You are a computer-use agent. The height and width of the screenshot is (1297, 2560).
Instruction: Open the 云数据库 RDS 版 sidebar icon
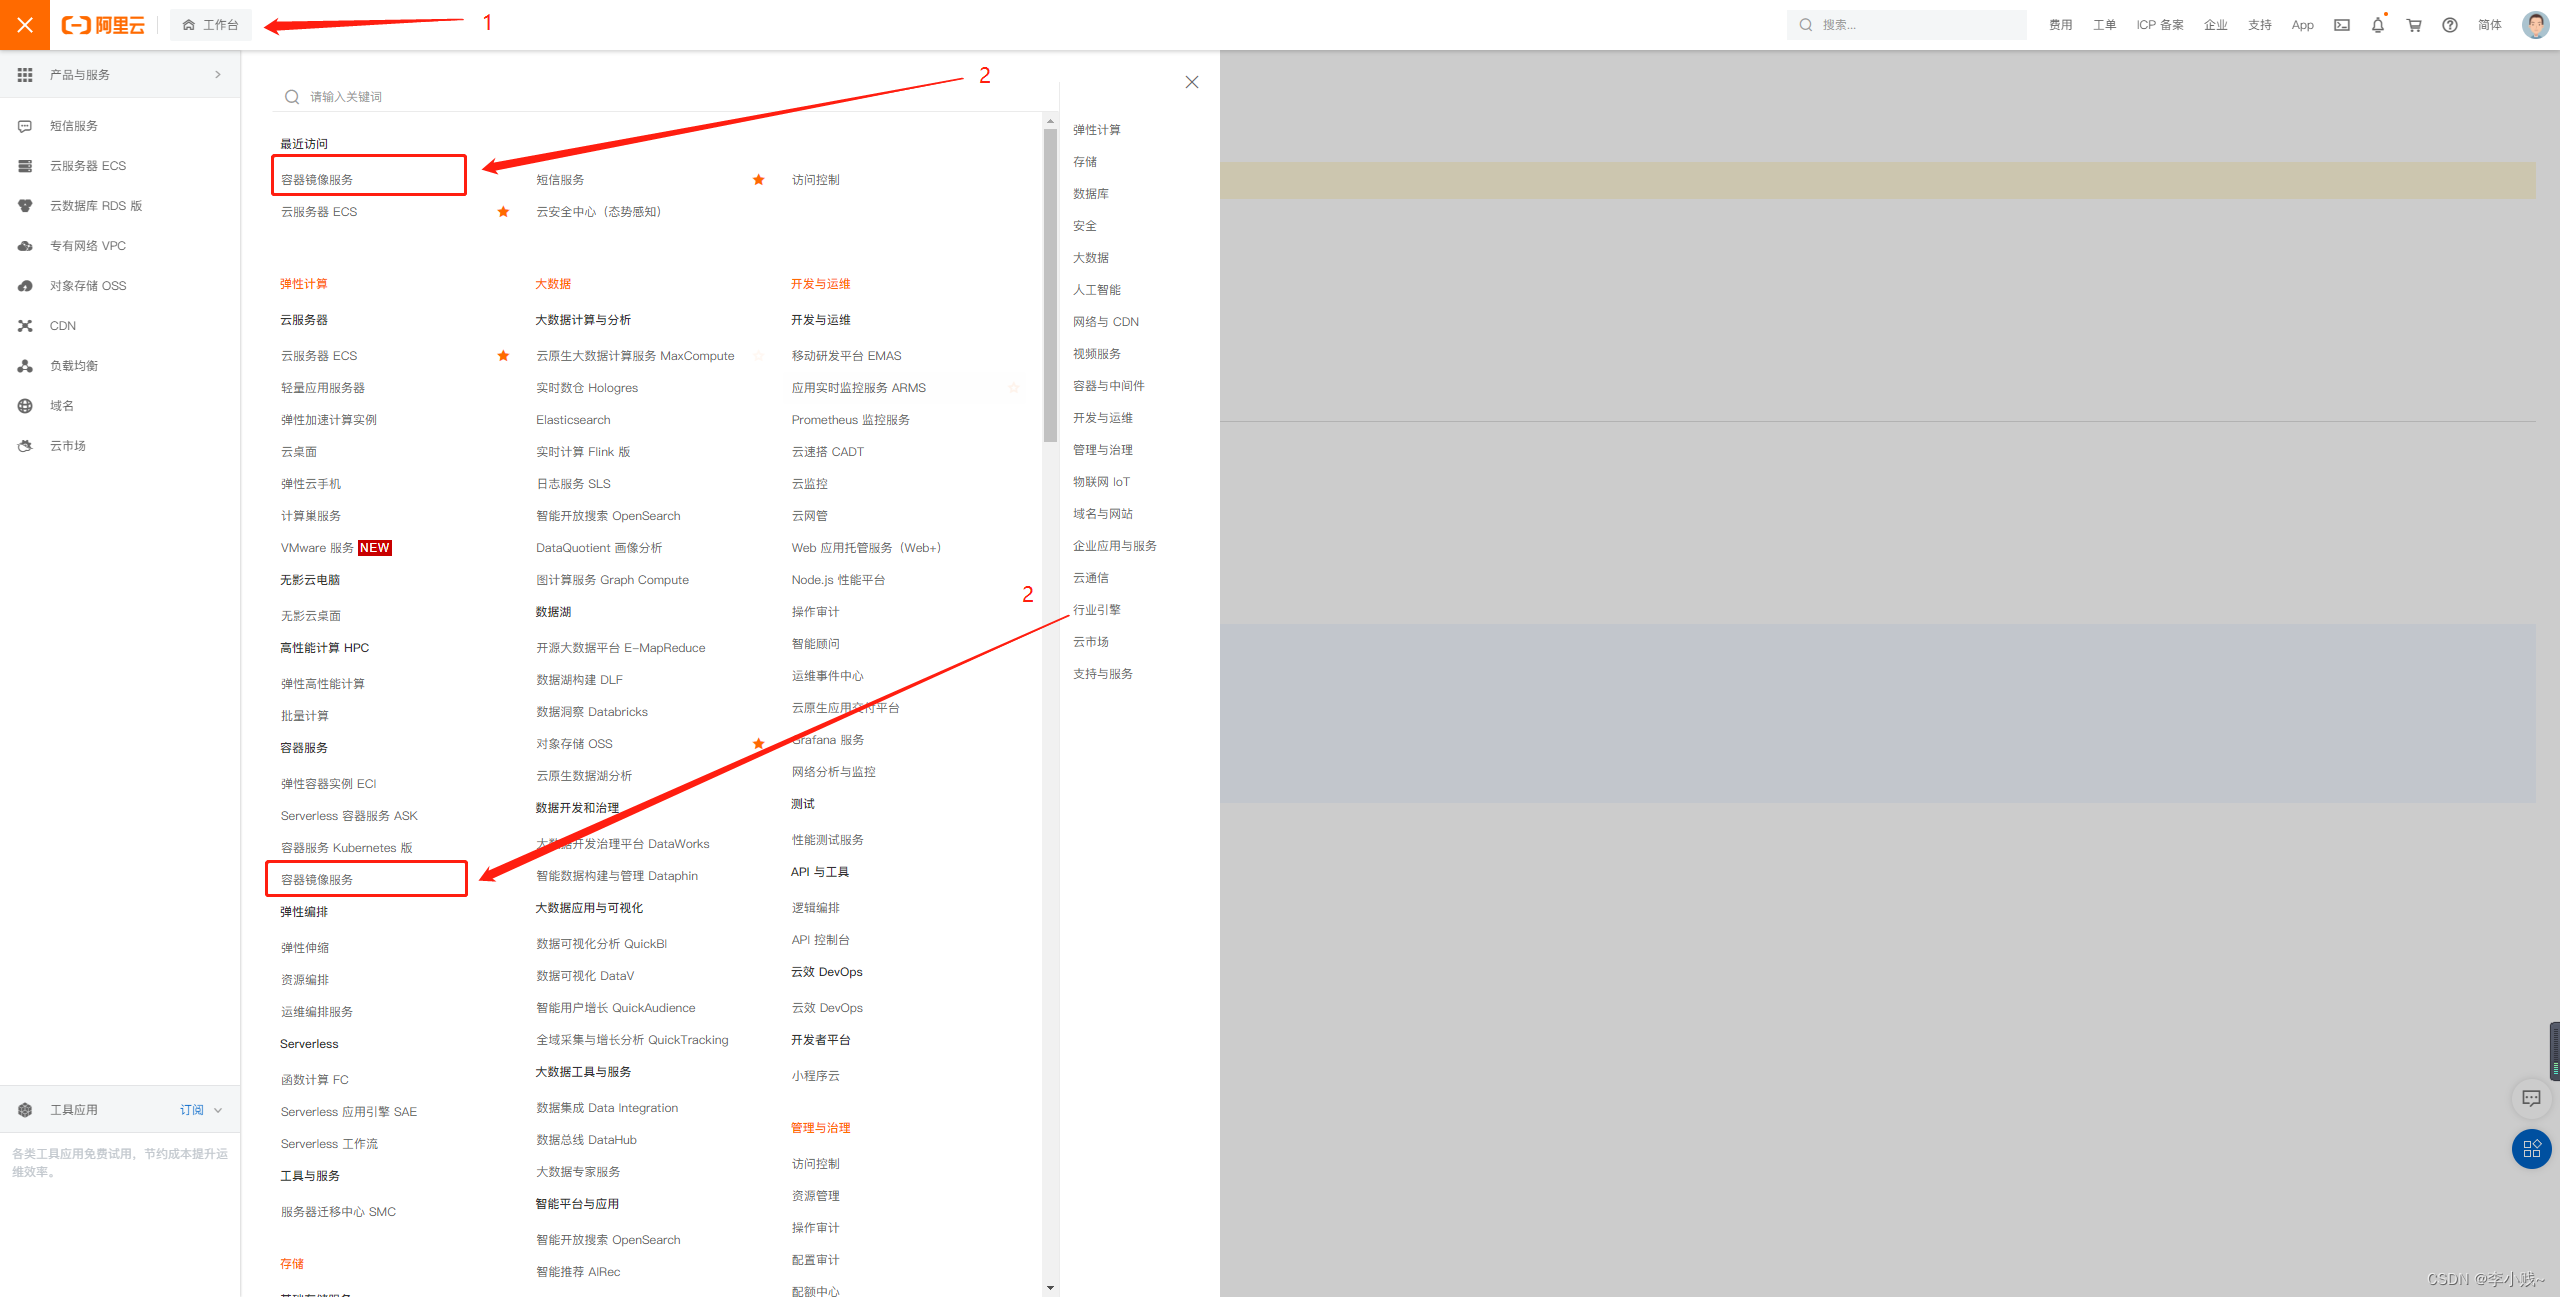coord(25,206)
